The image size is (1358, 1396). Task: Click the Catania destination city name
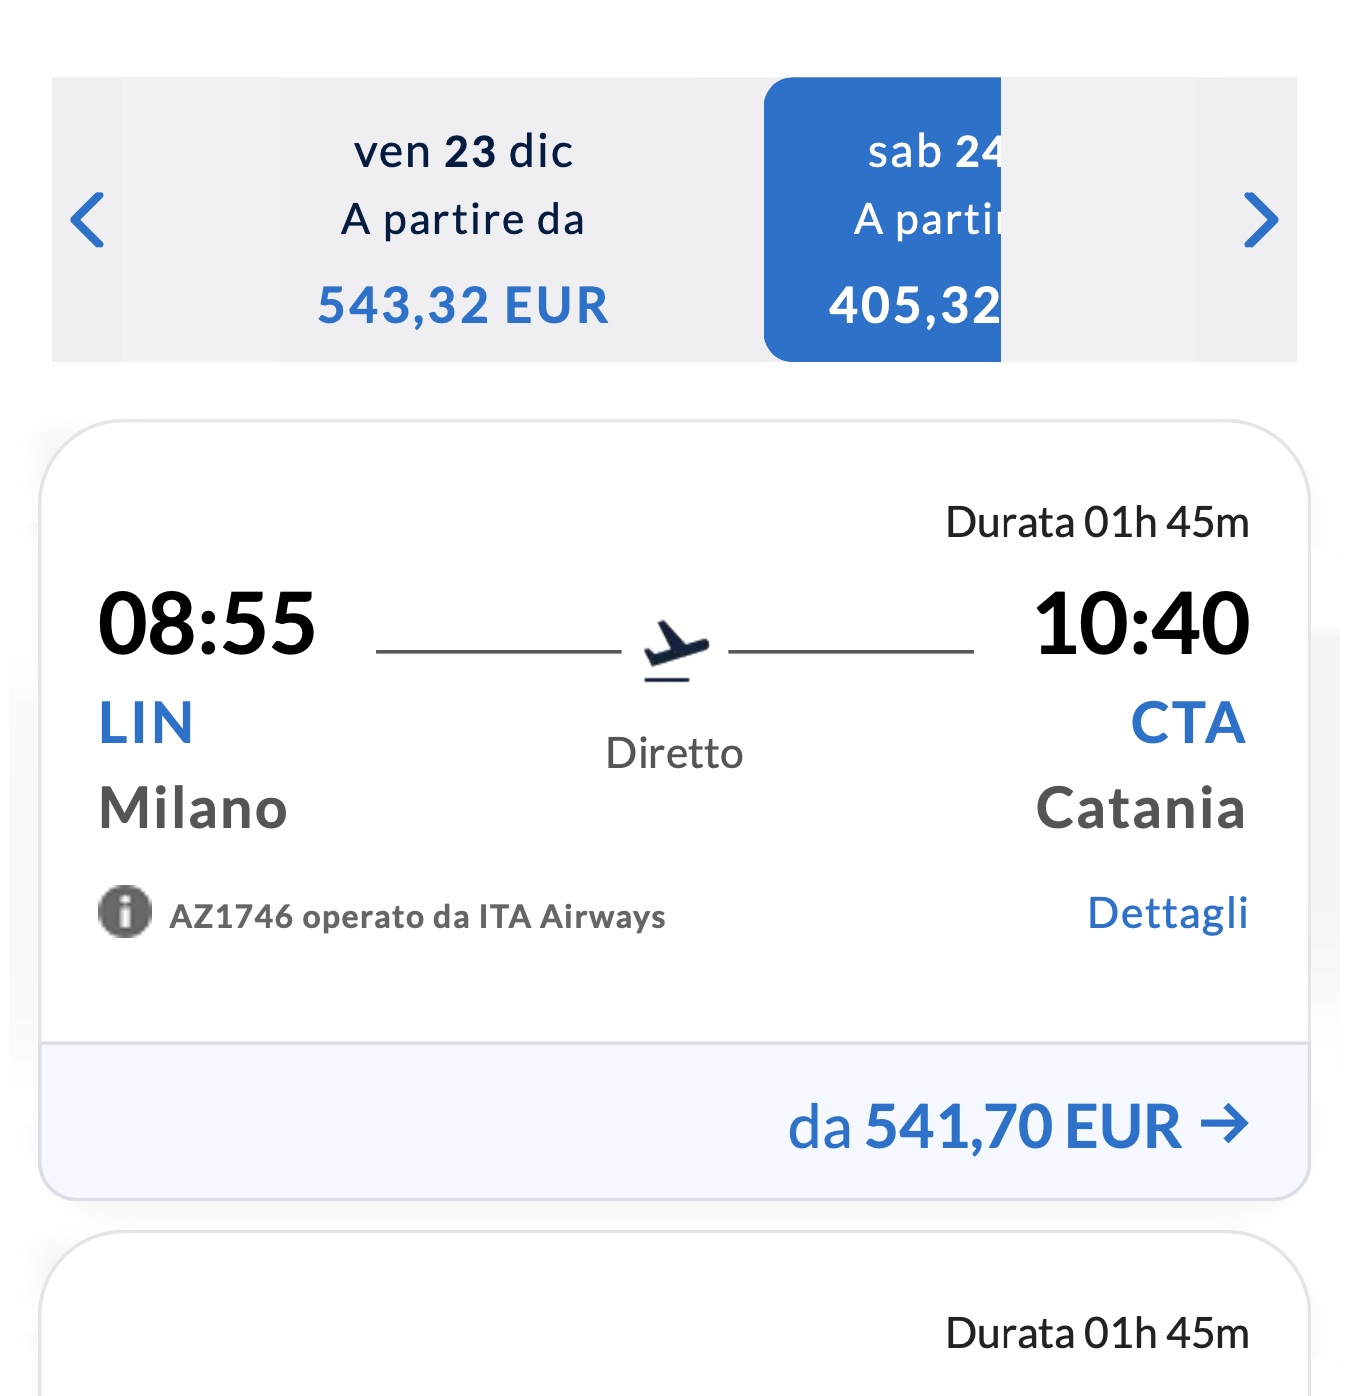1140,808
